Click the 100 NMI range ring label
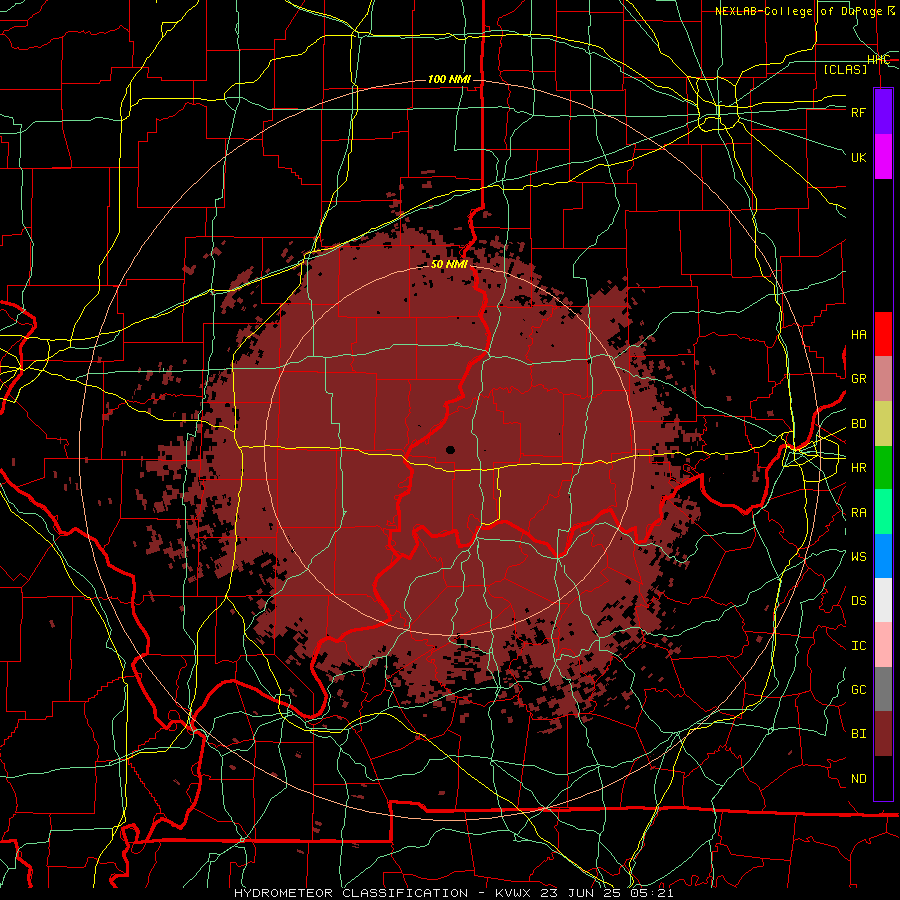Viewport: 900px width, 900px height. click(449, 79)
